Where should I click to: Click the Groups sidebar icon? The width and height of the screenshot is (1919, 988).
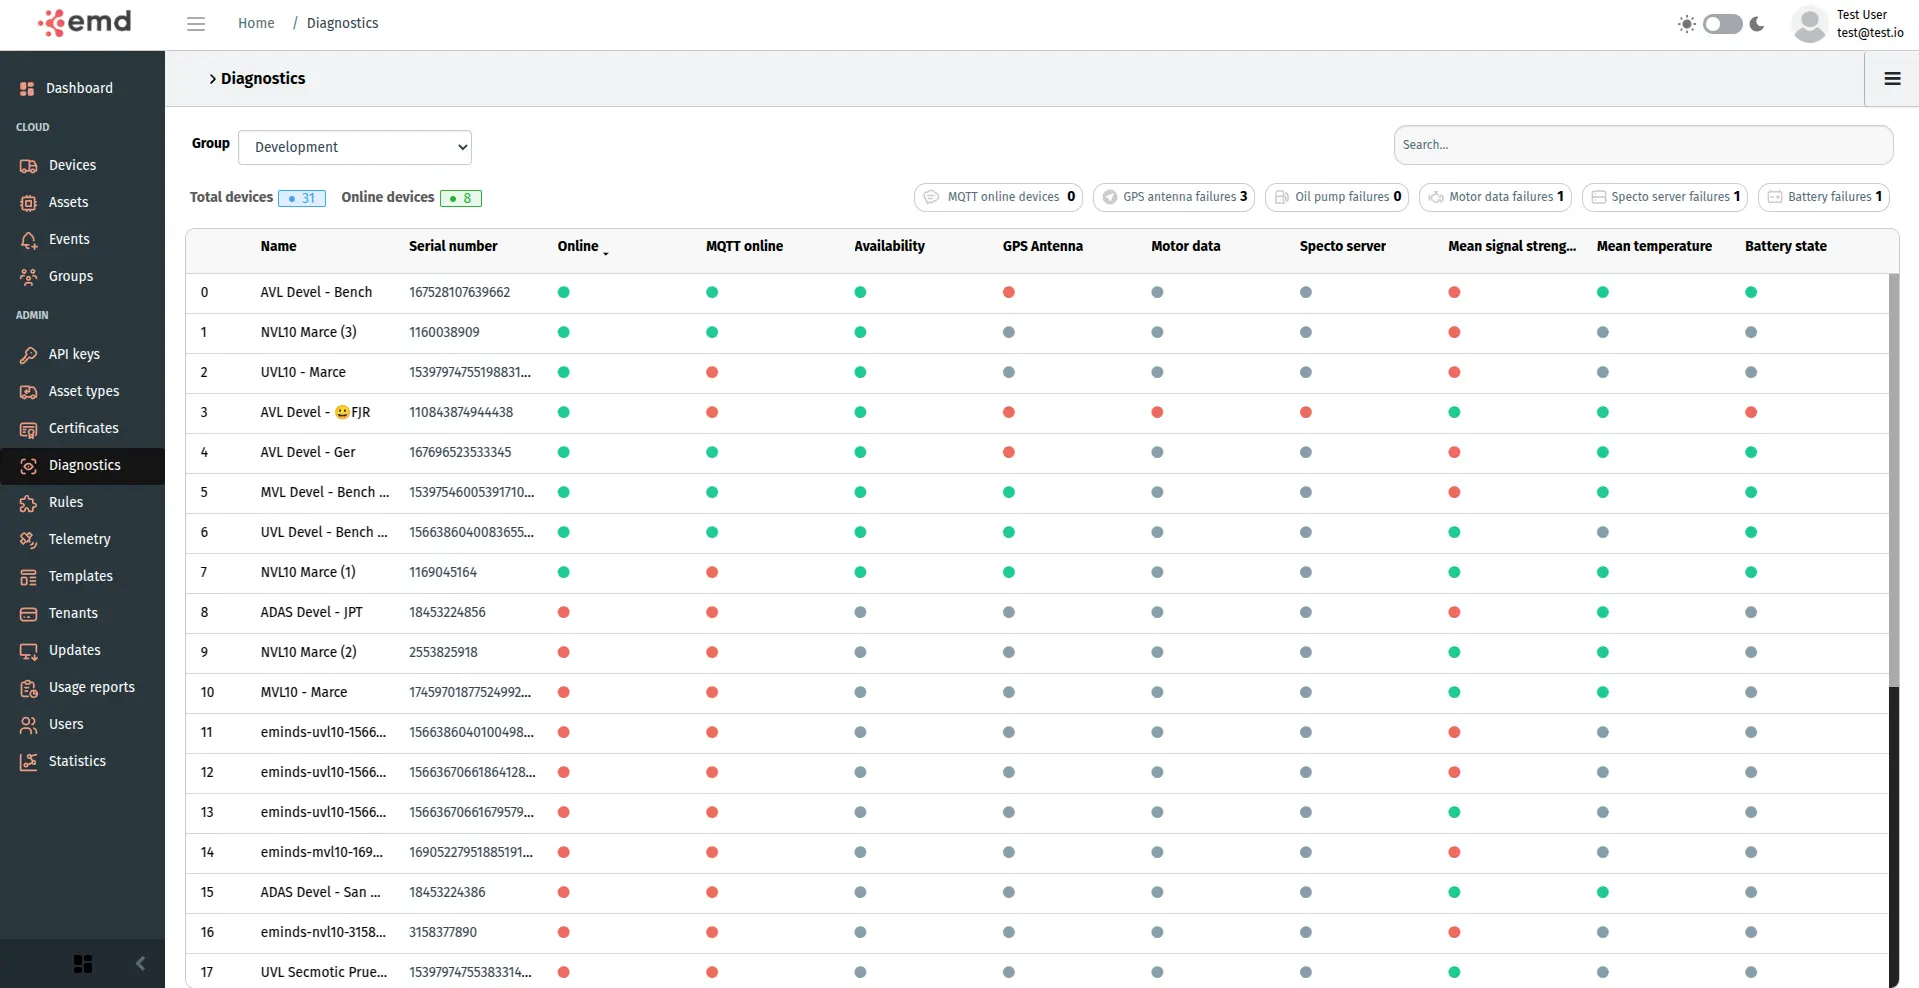28,277
